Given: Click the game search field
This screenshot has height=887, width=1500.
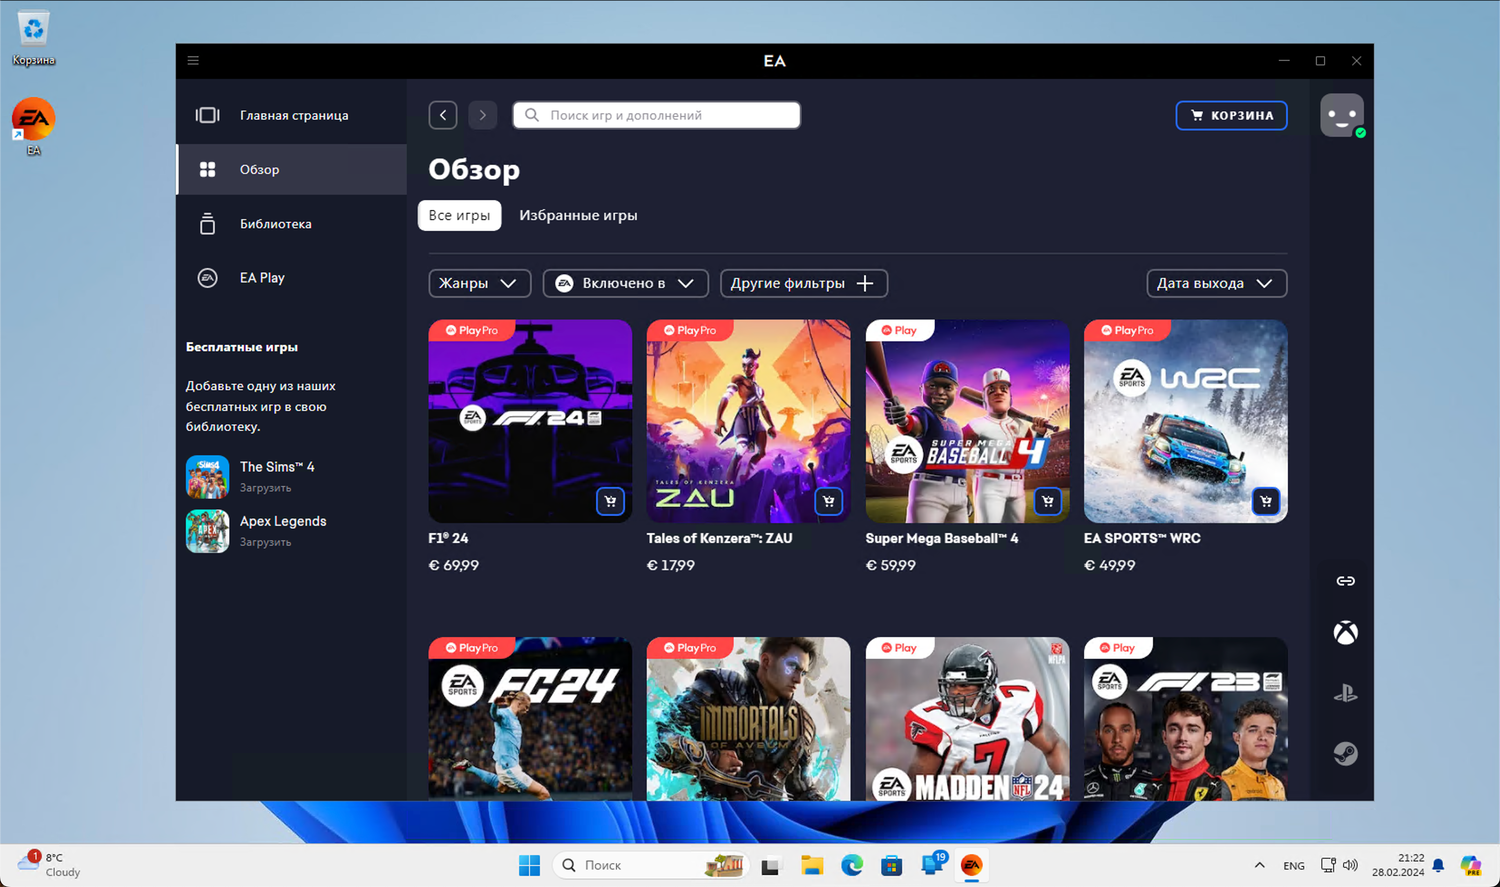Looking at the screenshot, I should tap(656, 115).
